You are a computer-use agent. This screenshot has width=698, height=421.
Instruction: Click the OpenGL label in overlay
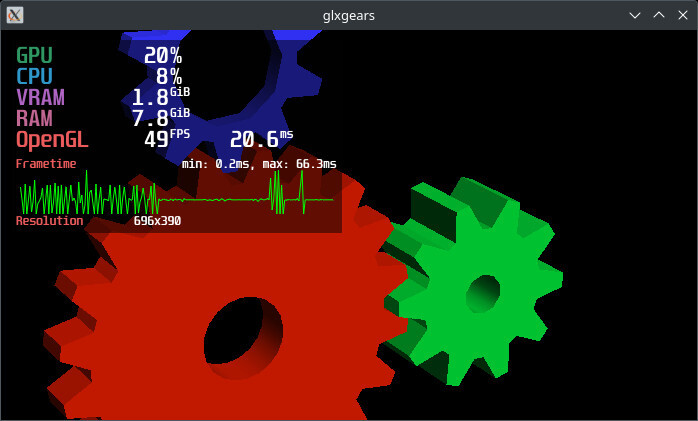[52, 140]
